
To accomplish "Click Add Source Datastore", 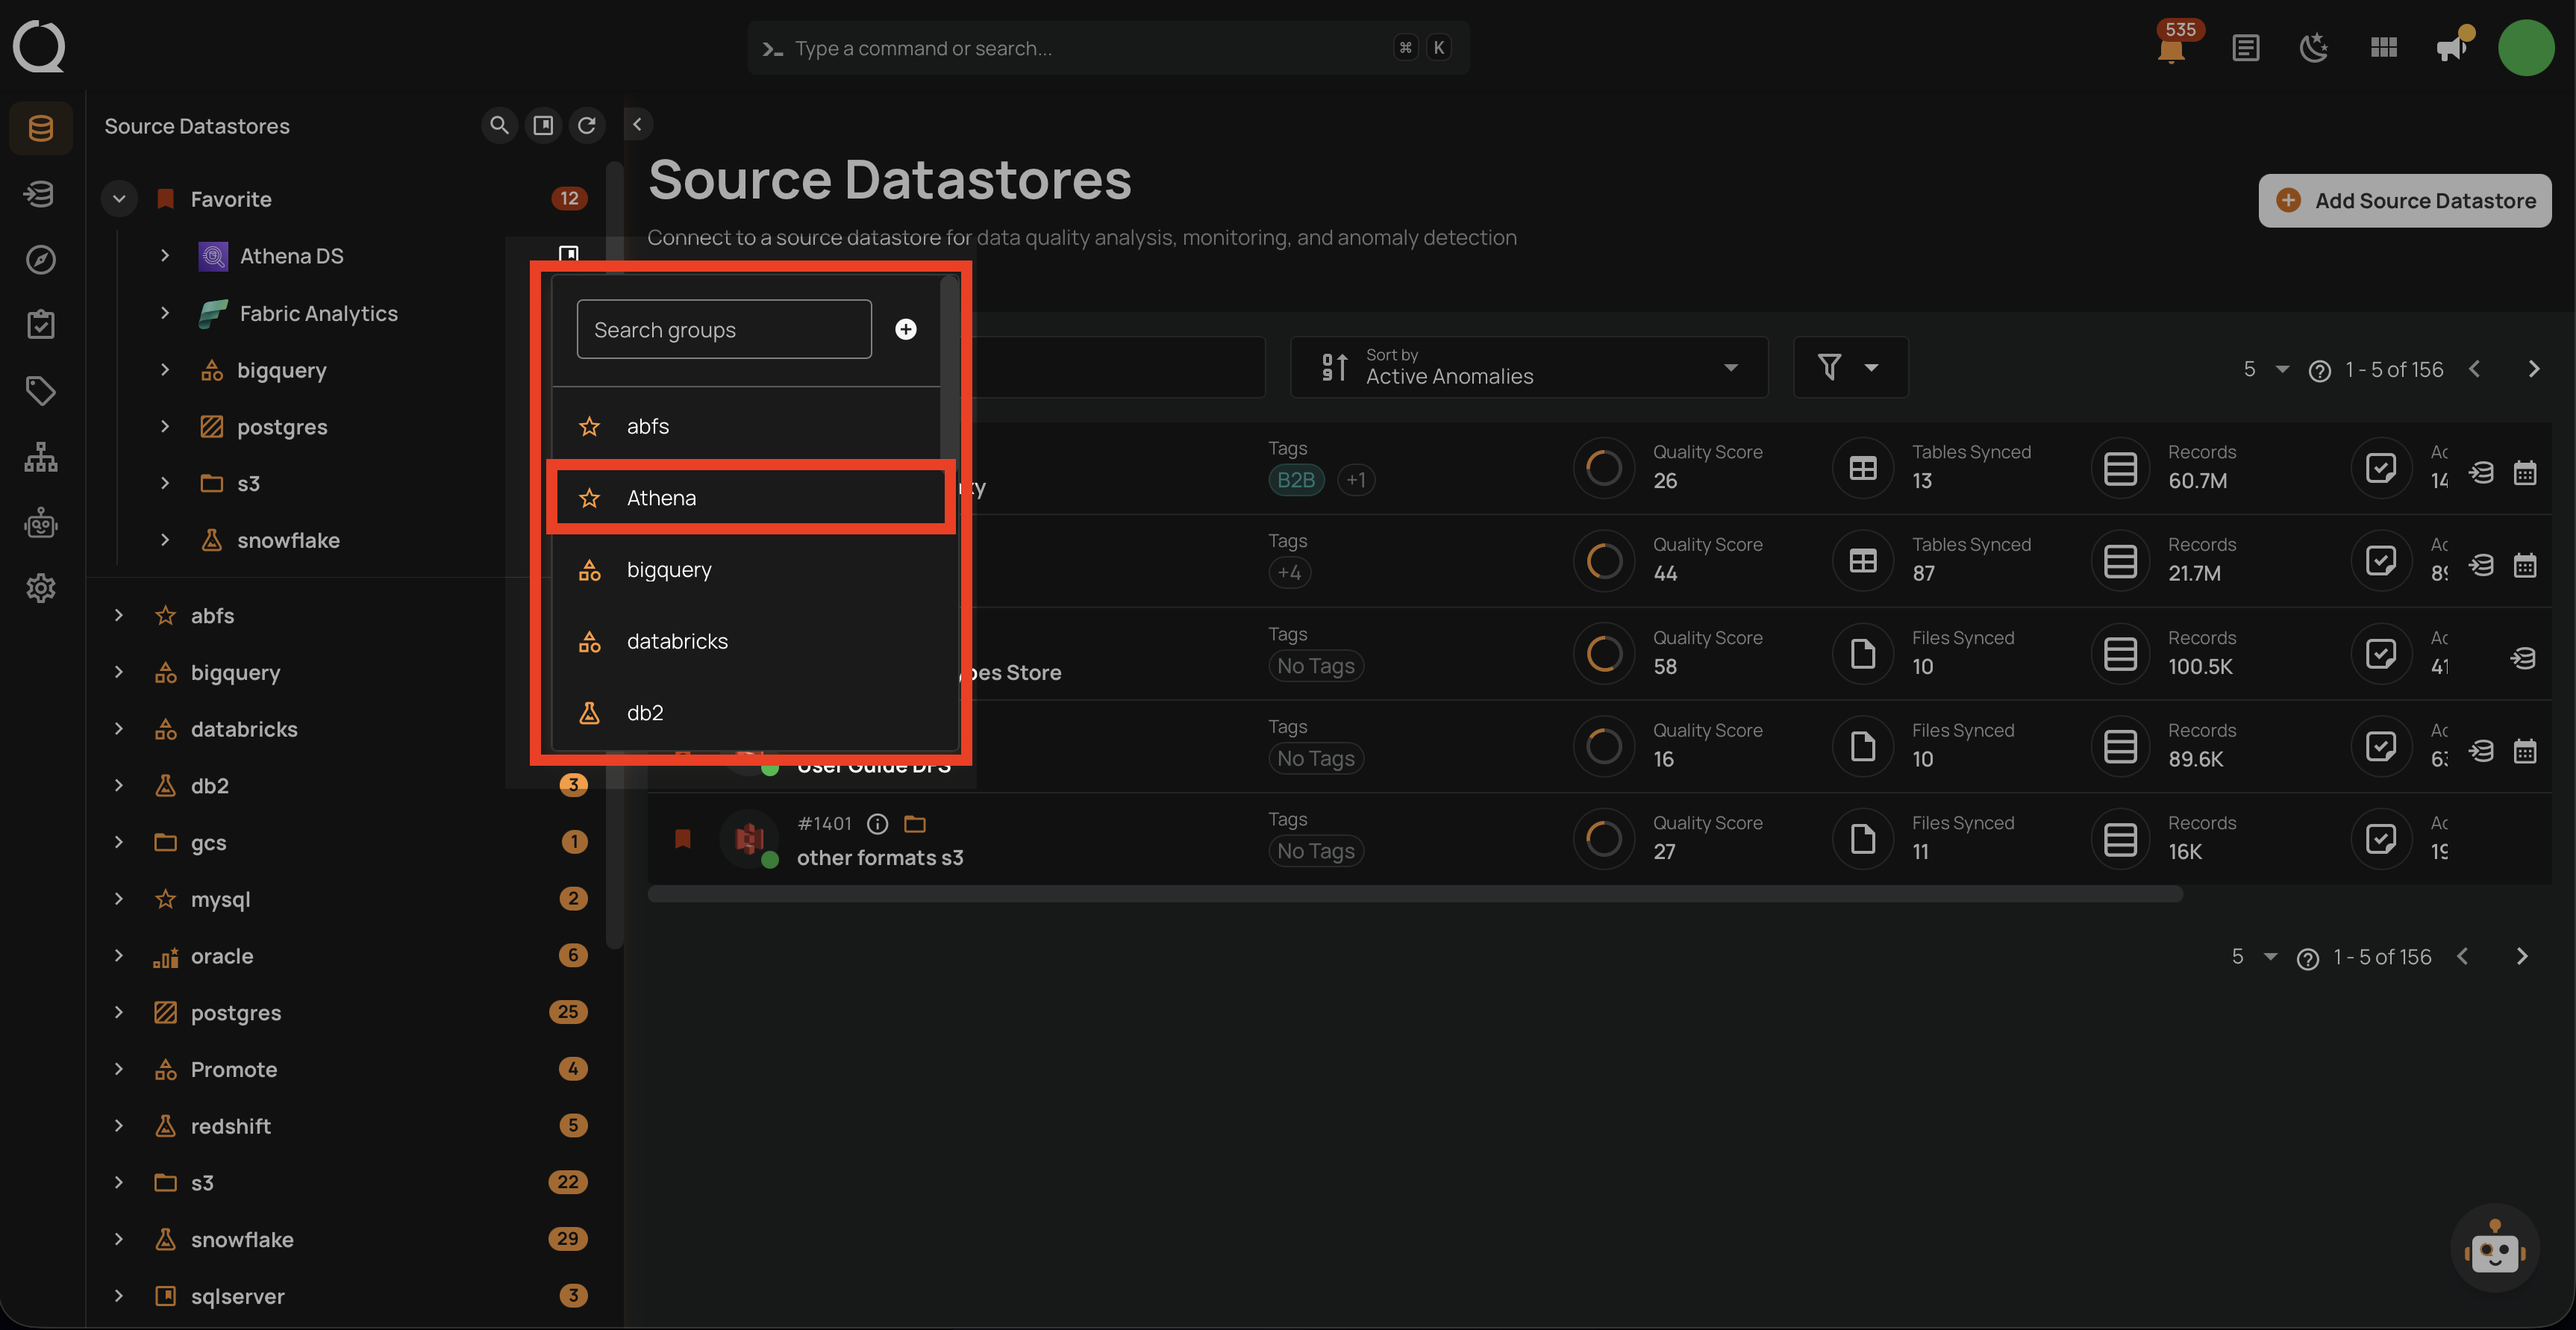I will 2404,200.
